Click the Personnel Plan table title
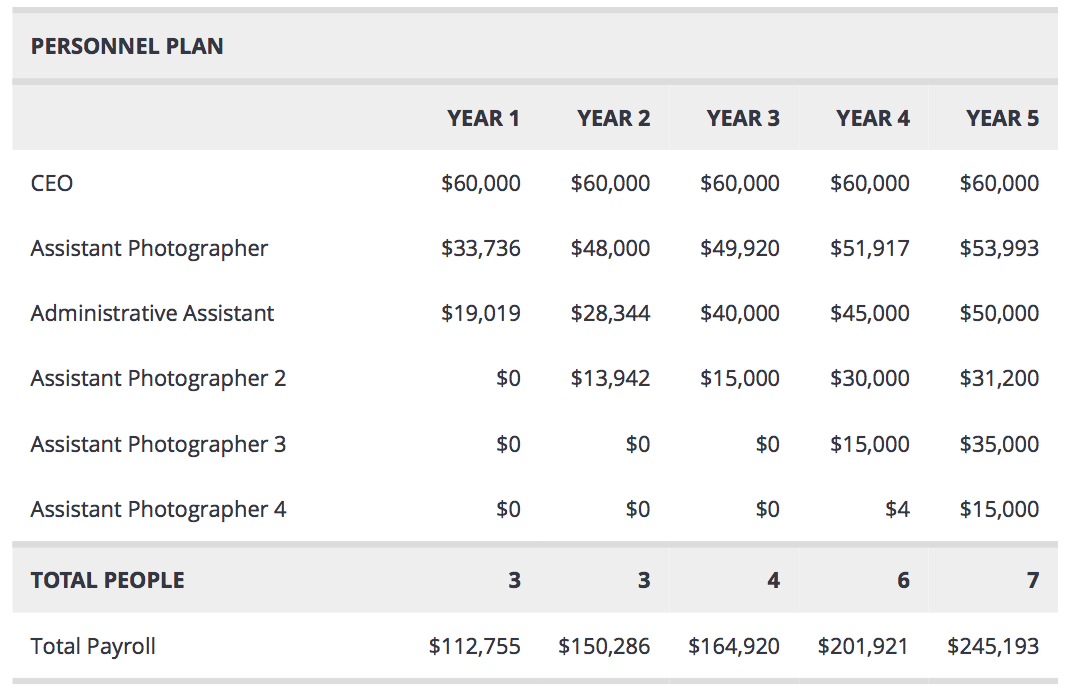This screenshot has width=1072, height=699. pos(127,46)
